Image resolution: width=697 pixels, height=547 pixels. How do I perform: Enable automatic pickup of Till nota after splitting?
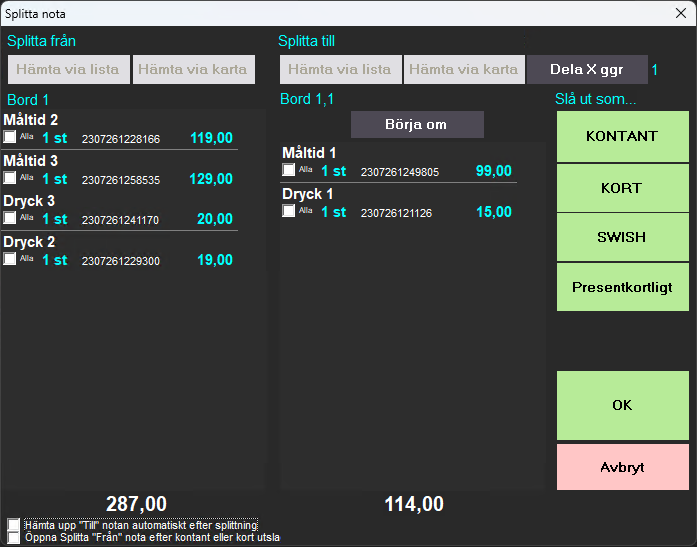coord(13,525)
